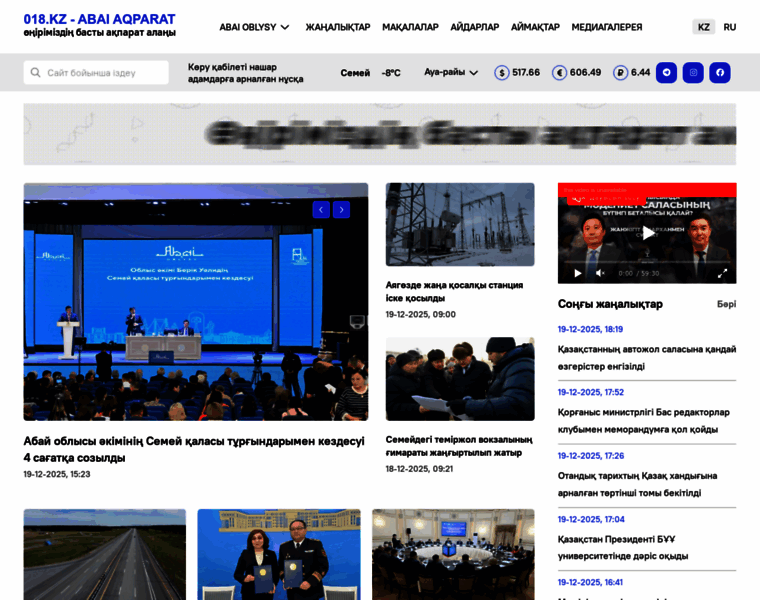This screenshot has height=600, width=760.
Task: Click the ruble currency icon
Action: (x=620, y=73)
